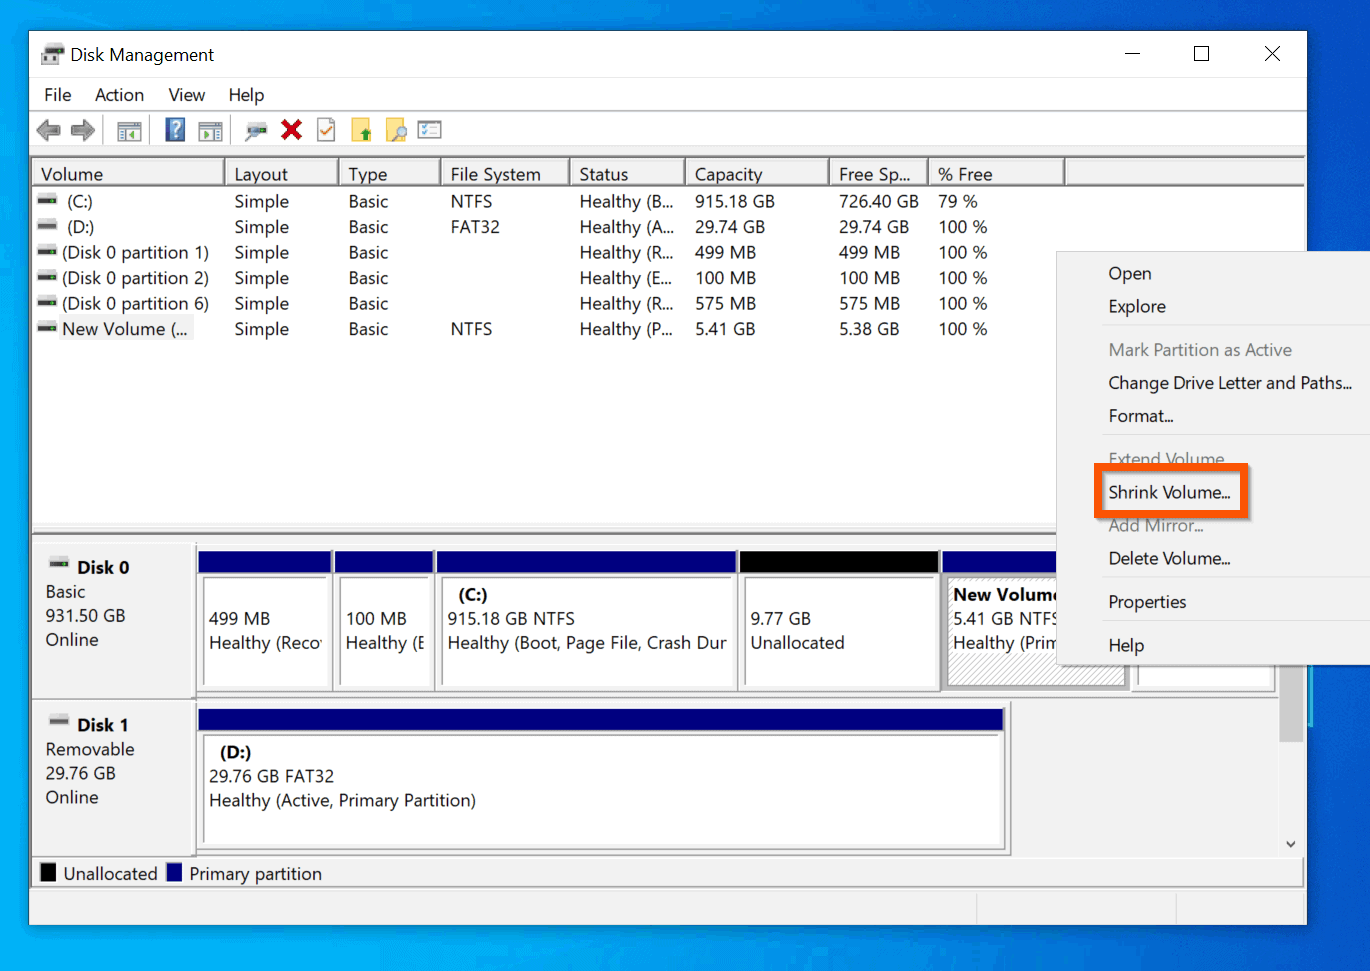Open the volume with the folder up-arrow icon
This screenshot has height=971, width=1370.
tap(360, 130)
